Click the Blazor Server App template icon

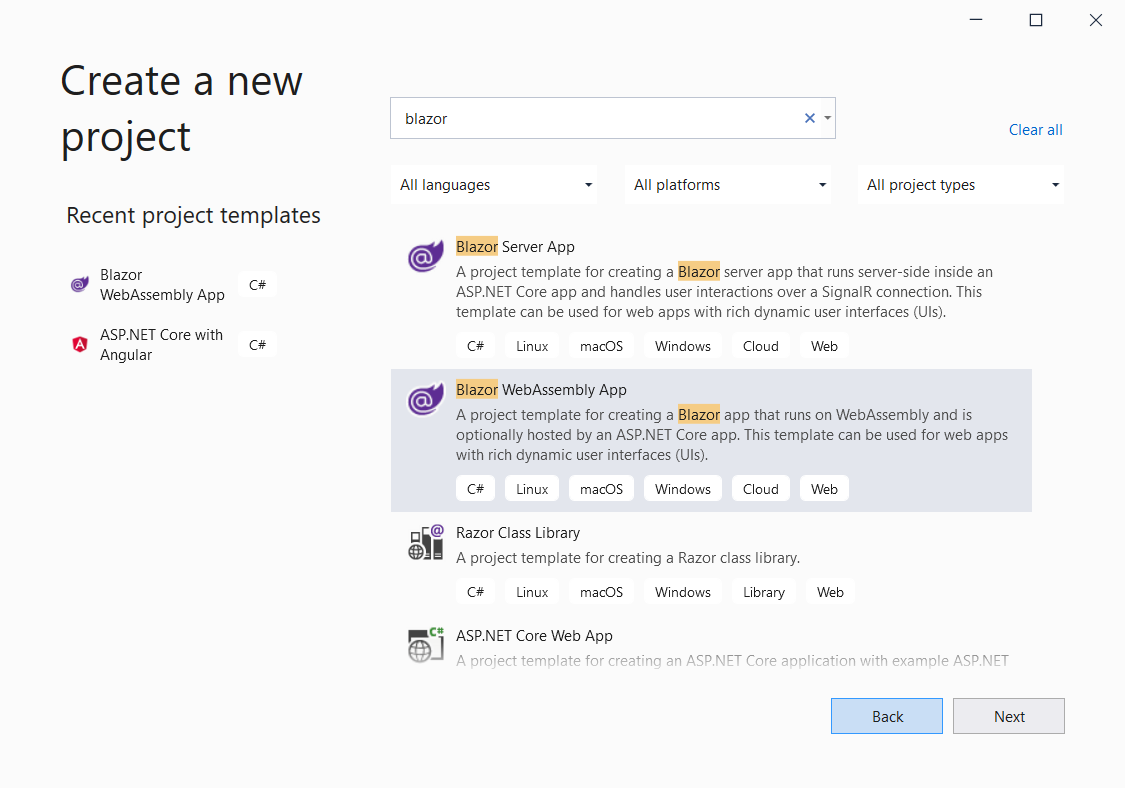(x=425, y=256)
